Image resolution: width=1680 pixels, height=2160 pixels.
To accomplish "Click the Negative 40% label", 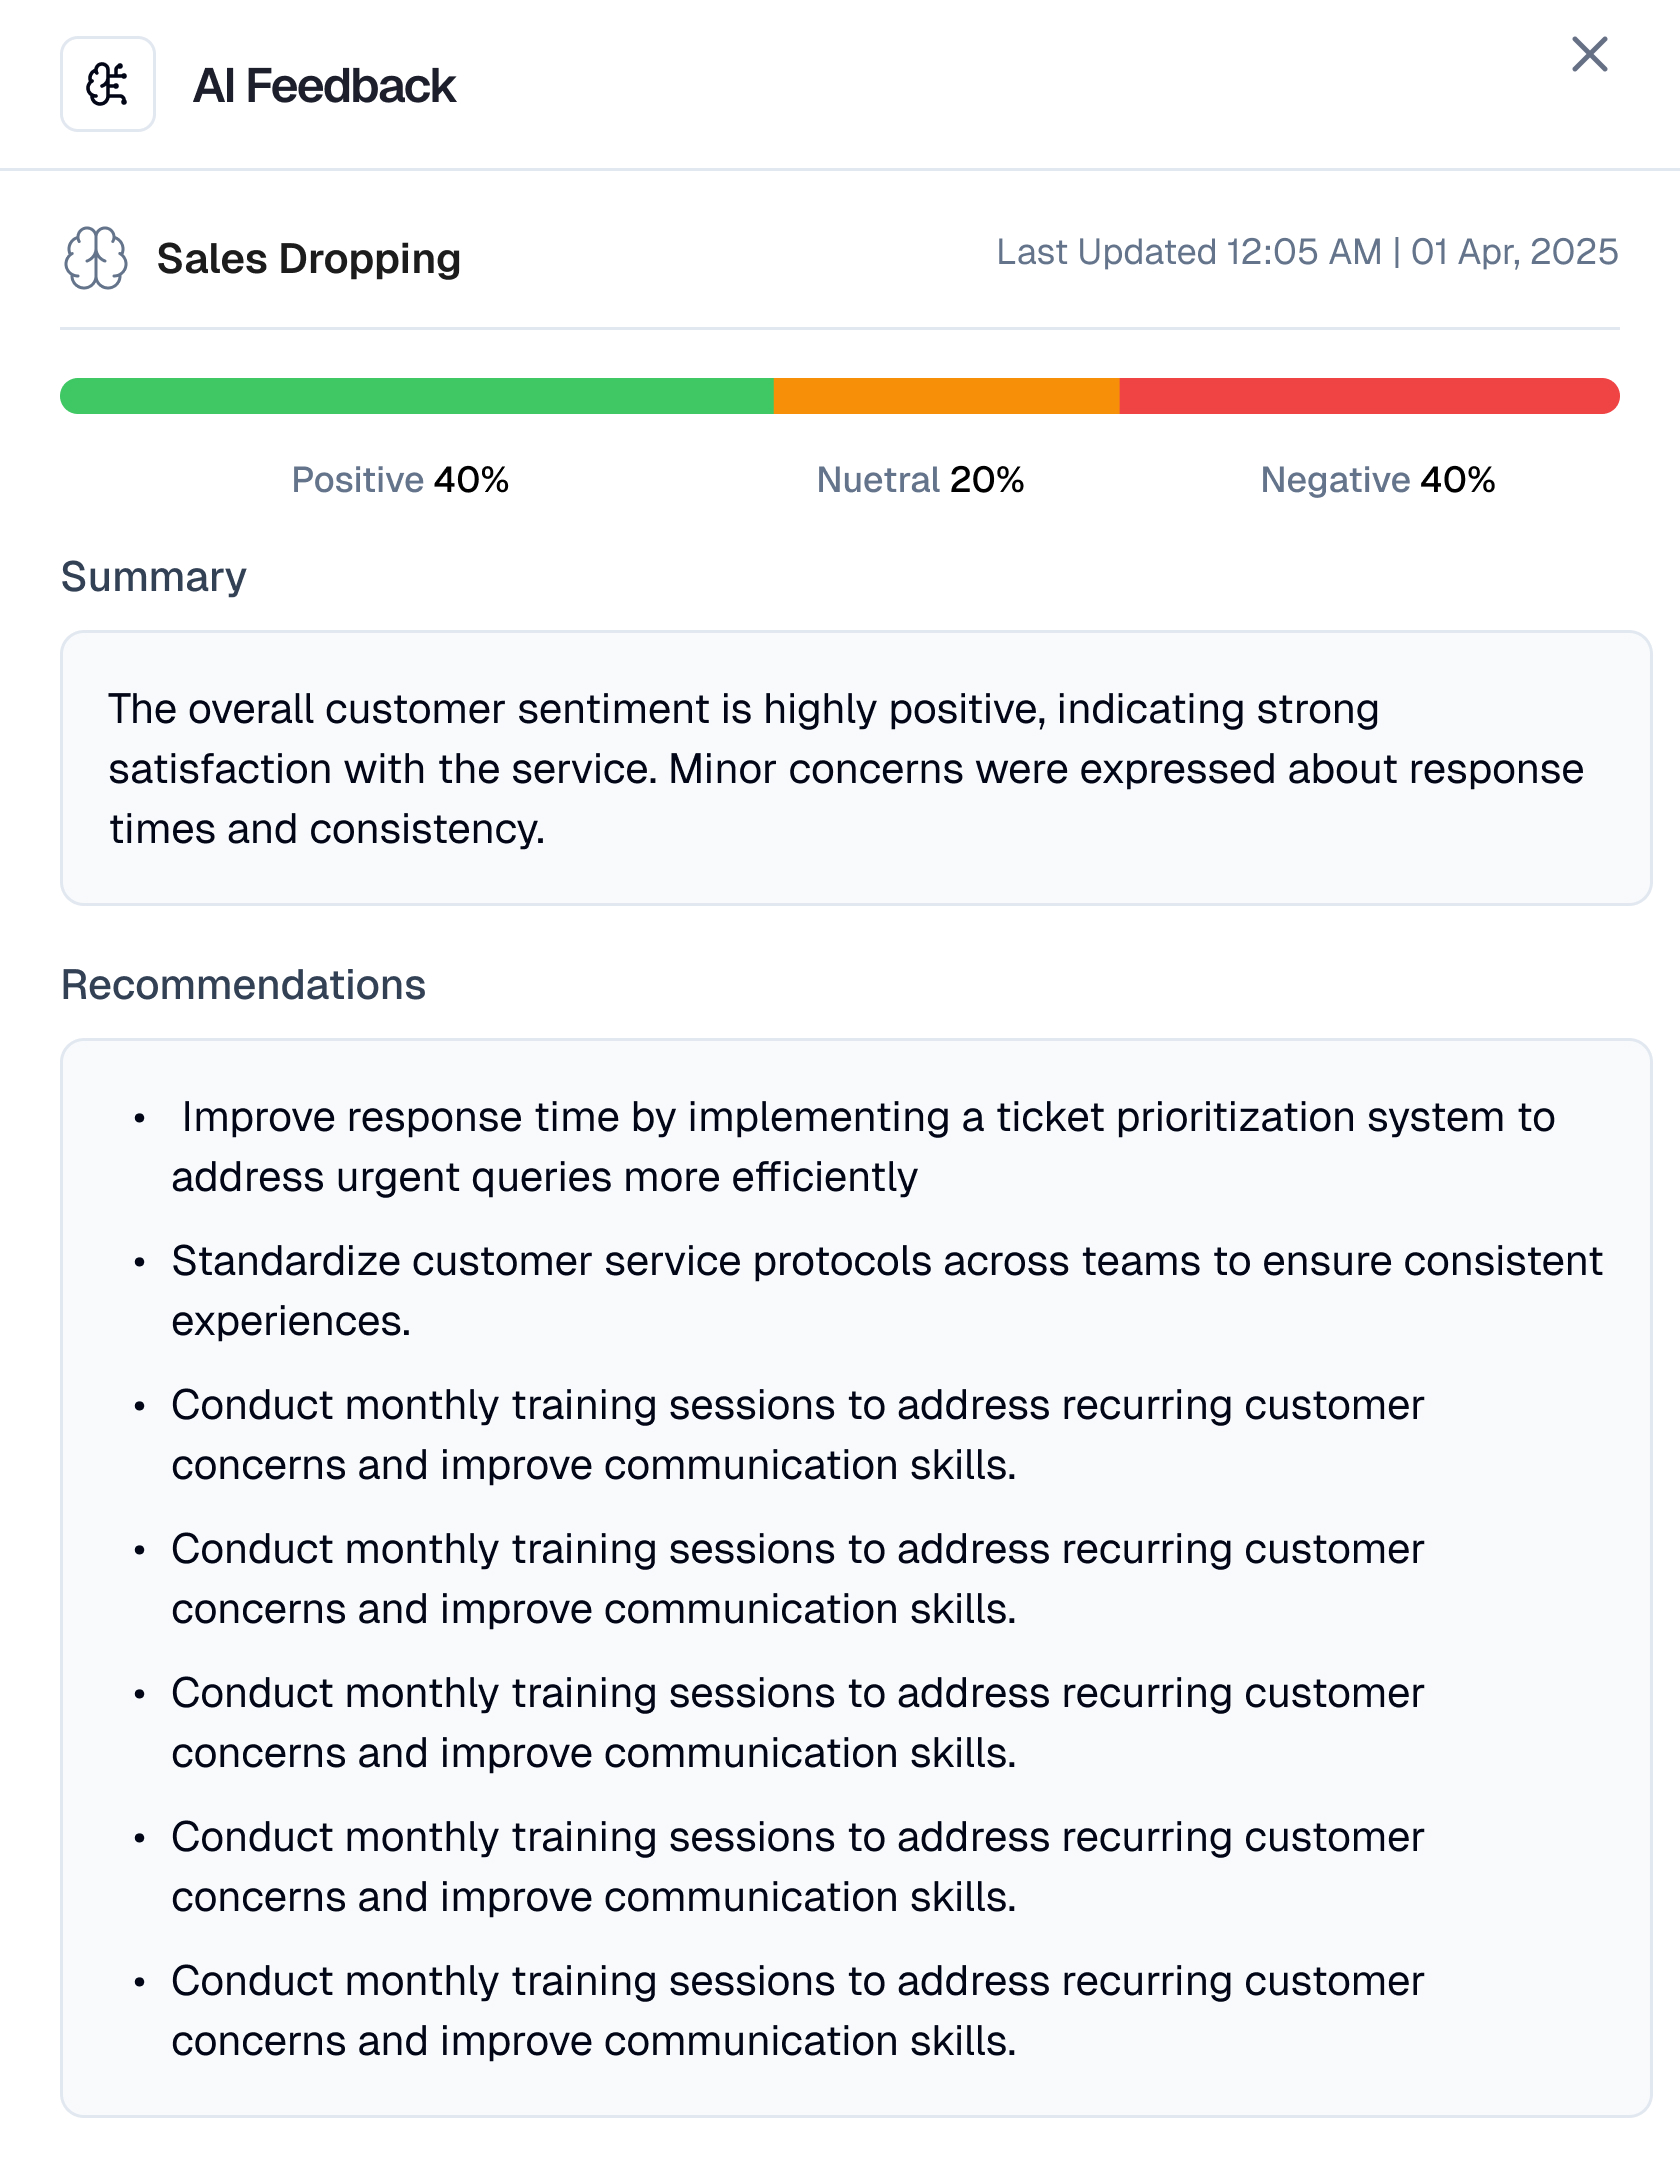I will (1377, 480).
